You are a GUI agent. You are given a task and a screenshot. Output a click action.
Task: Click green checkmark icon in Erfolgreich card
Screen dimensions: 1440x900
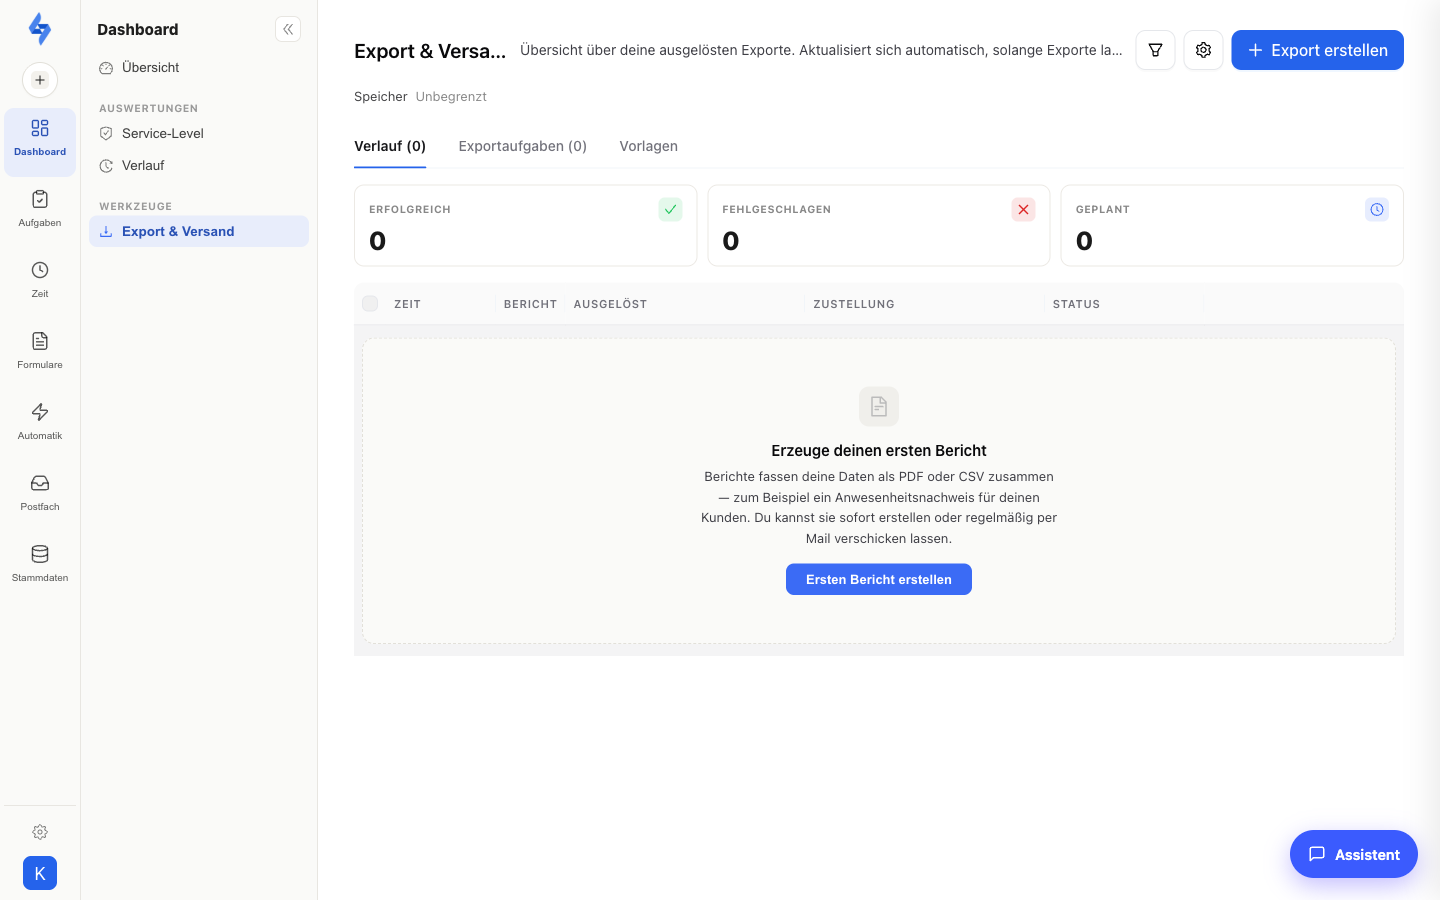coord(671,209)
